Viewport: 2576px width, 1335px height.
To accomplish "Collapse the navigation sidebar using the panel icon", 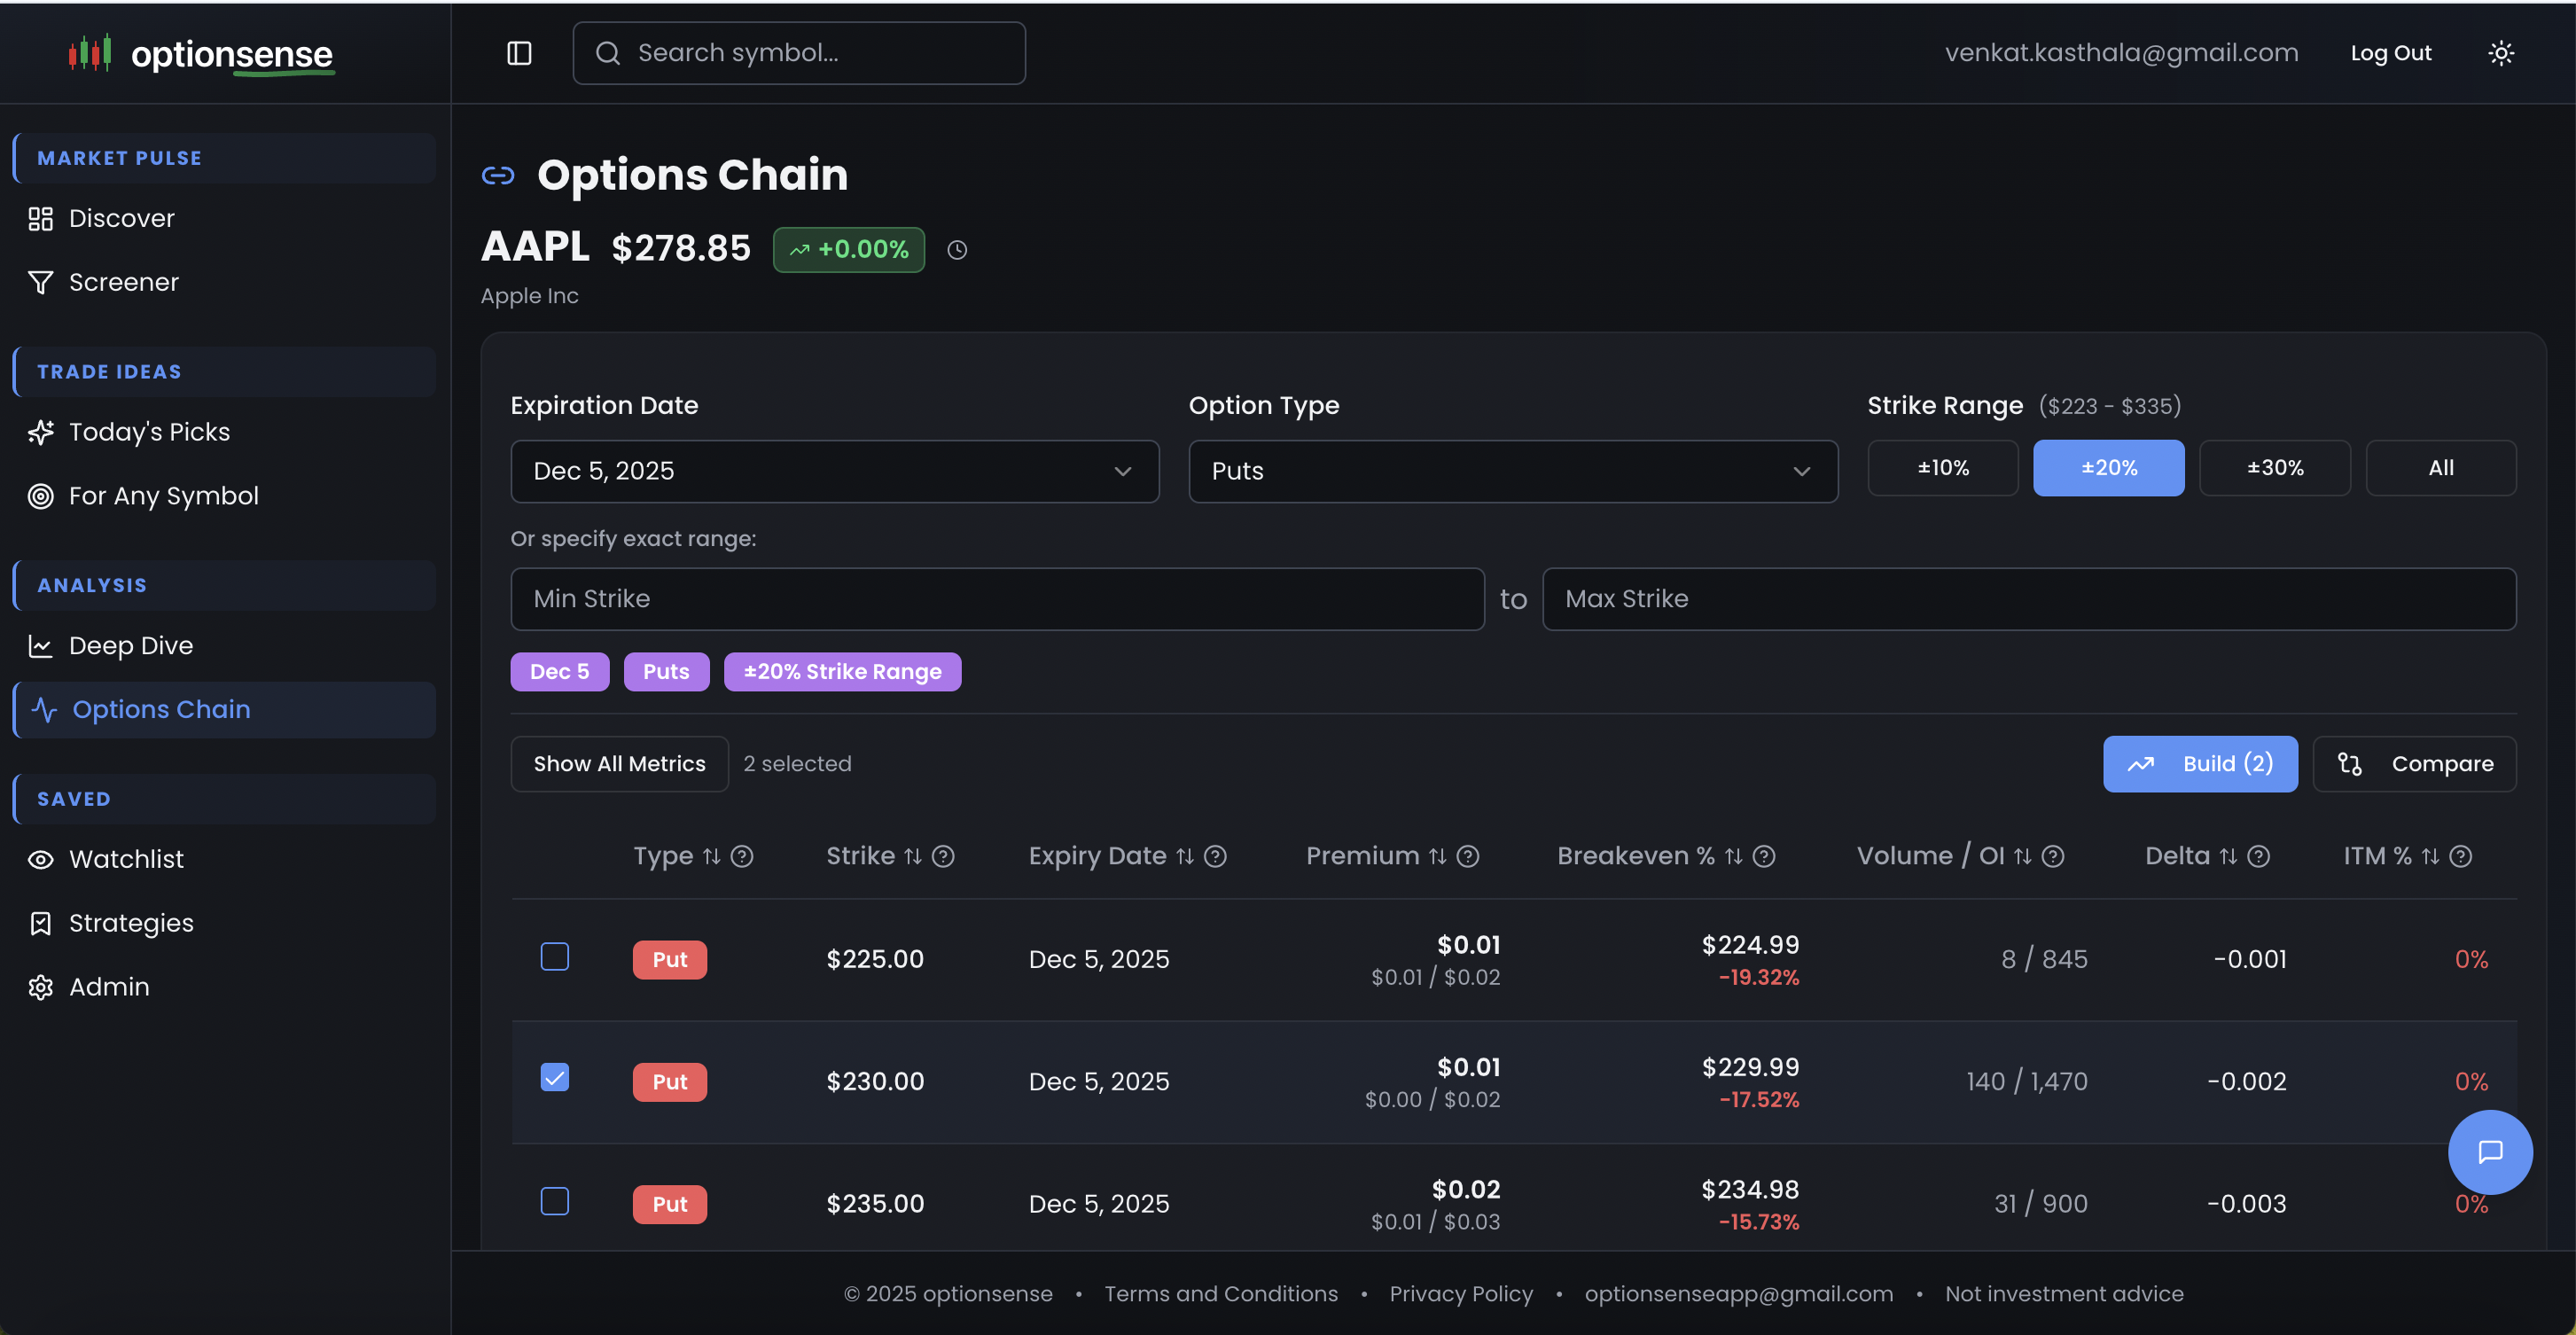I will click(x=519, y=53).
